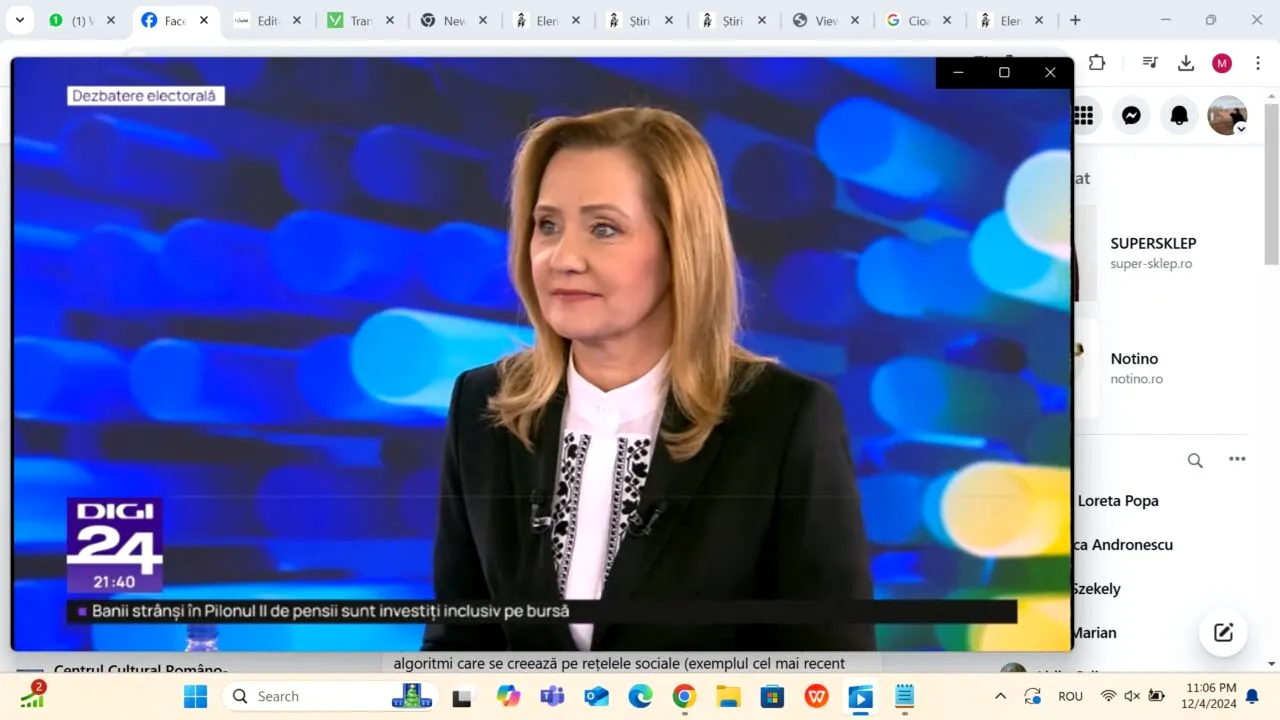Show hidden system tray icons

click(1000, 696)
